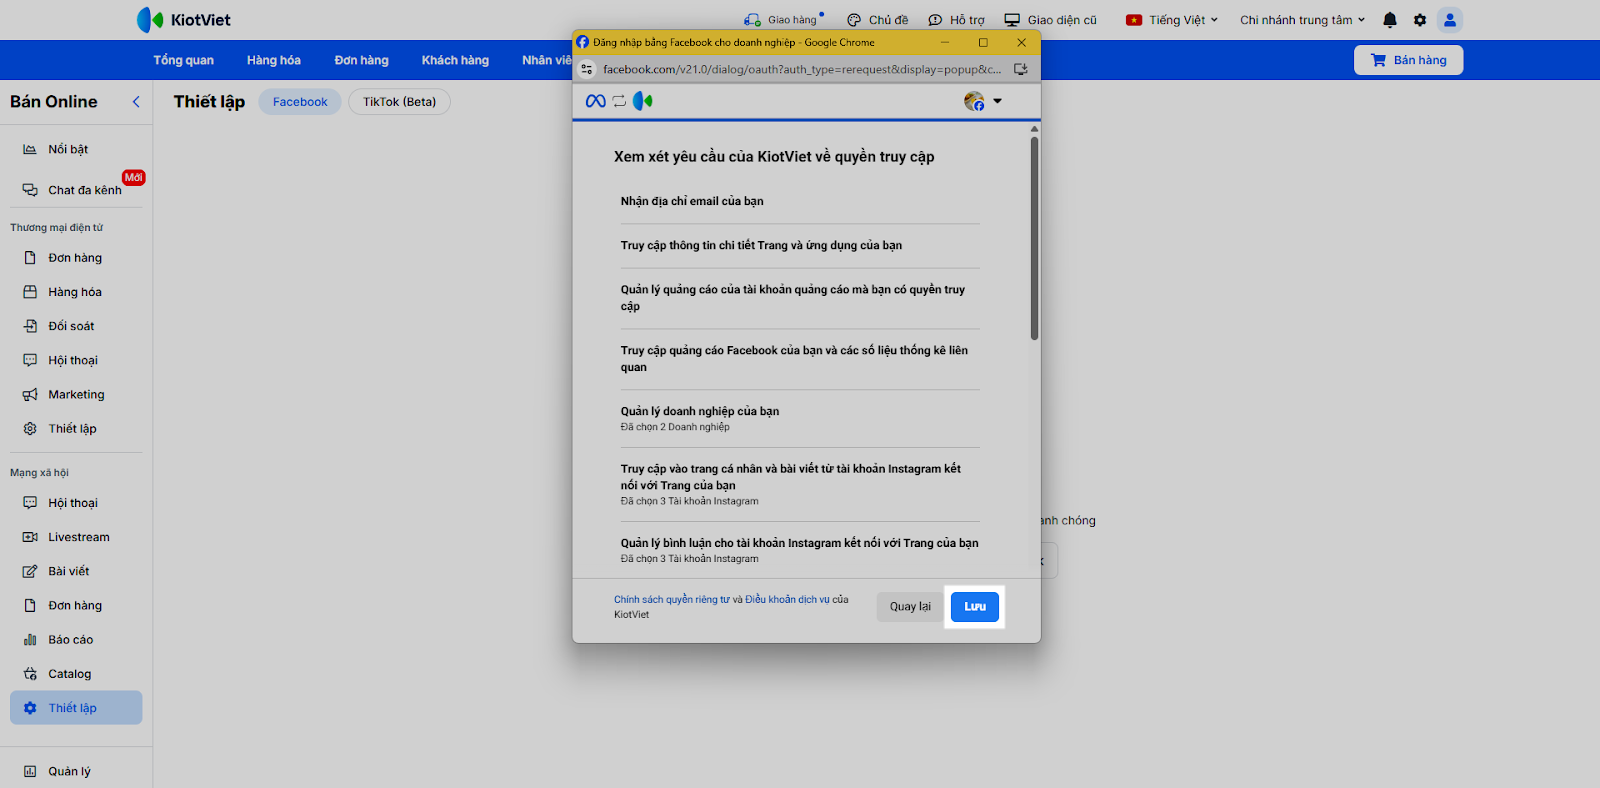Open the Khách hàng menu
Viewport: 1600px width, 788px height.
(455, 60)
